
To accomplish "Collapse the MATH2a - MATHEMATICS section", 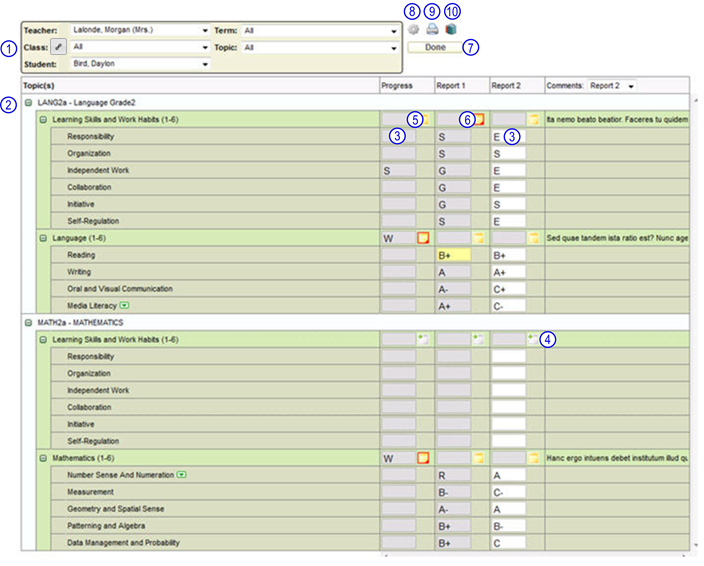I will tap(27, 323).
